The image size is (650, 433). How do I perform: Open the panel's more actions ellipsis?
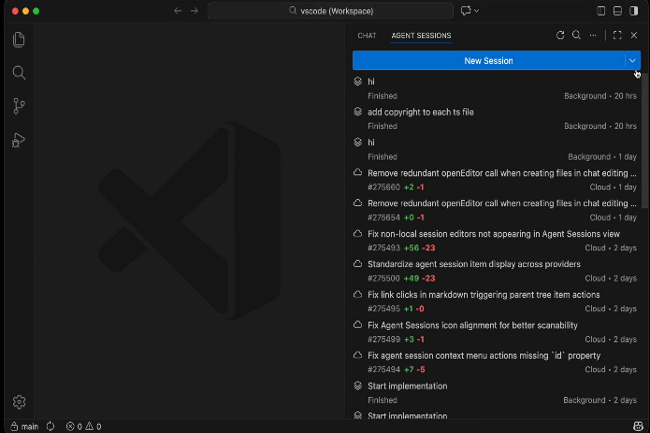coord(593,35)
